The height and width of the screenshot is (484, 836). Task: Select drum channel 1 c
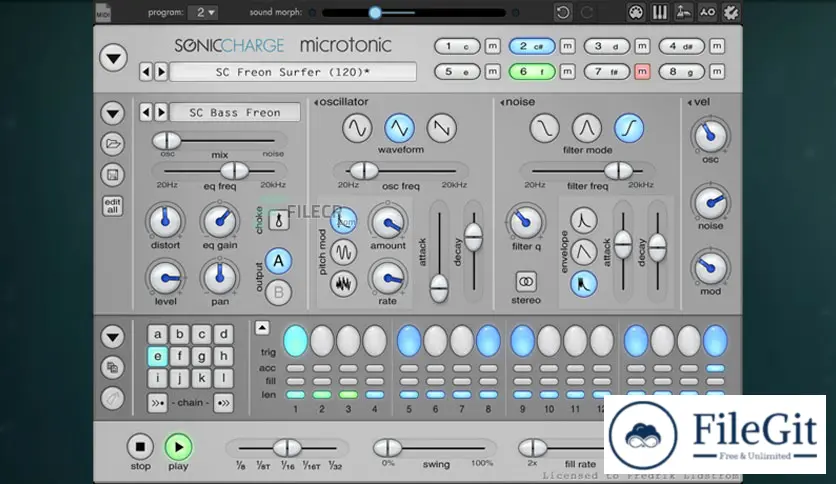click(x=457, y=46)
